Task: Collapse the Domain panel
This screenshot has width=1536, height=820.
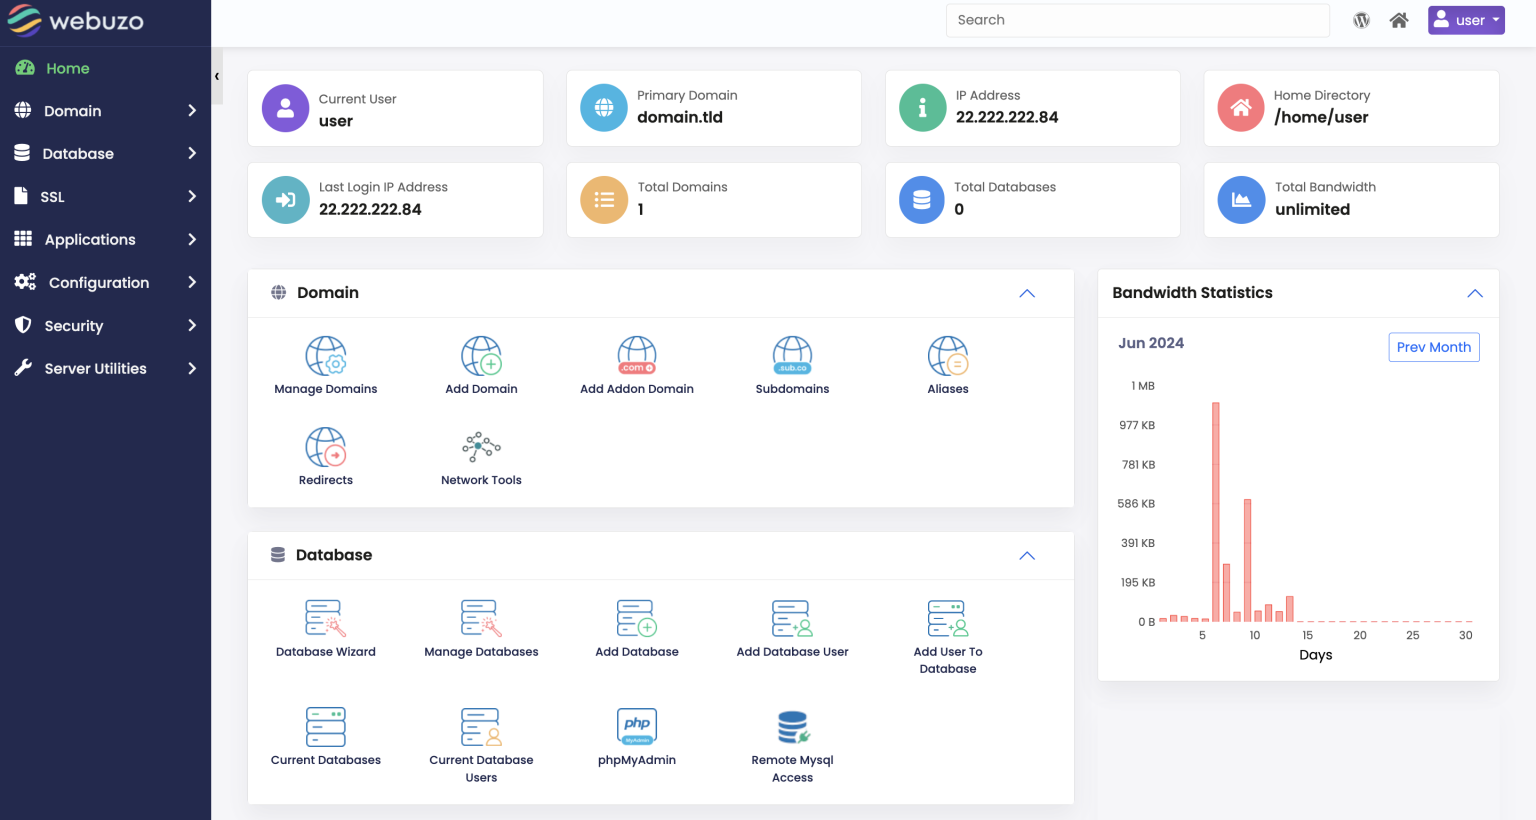Action: tap(1026, 293)
